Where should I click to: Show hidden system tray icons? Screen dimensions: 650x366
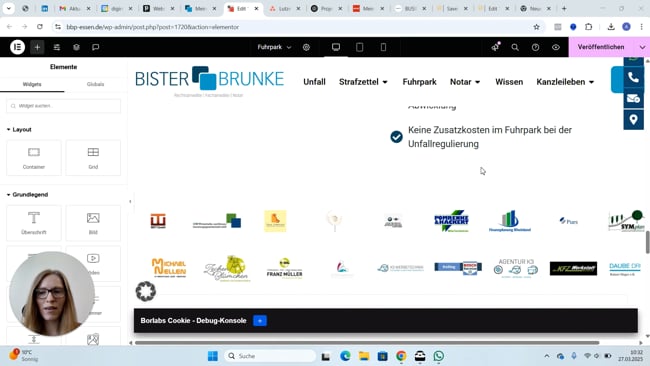click(x=547, y=356)
